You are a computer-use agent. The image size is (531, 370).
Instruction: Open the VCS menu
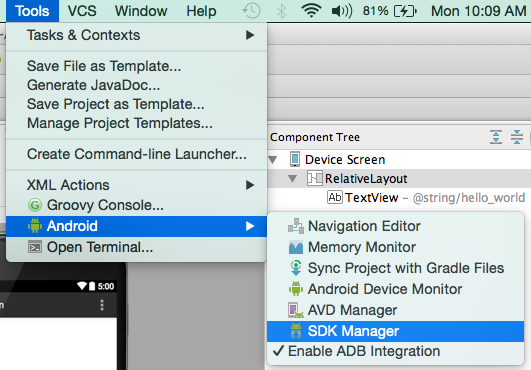82,11
